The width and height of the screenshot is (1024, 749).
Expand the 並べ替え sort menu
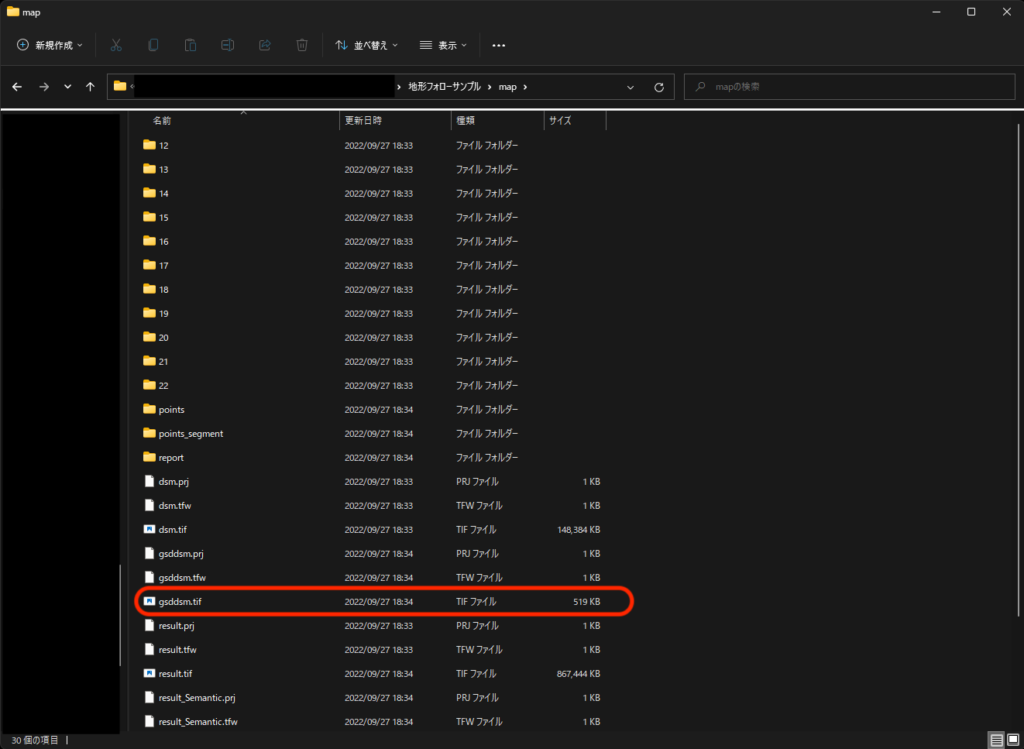tap(366, 45)
